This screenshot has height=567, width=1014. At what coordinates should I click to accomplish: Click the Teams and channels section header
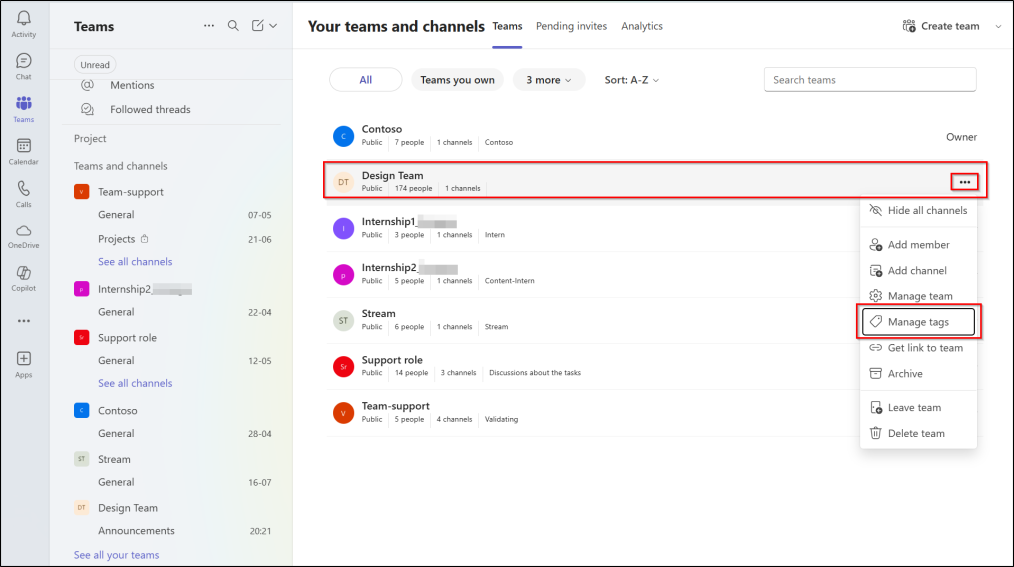coord(120,166)
